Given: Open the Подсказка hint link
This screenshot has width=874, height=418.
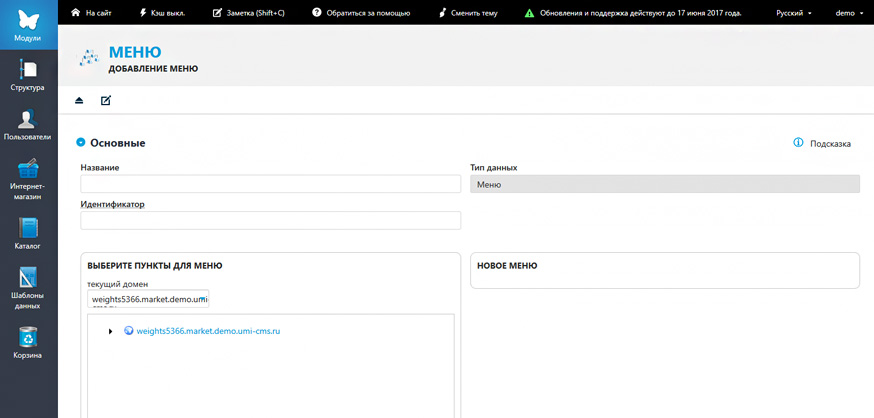Looking at the screenshot, I should click(x=831, y=144).
